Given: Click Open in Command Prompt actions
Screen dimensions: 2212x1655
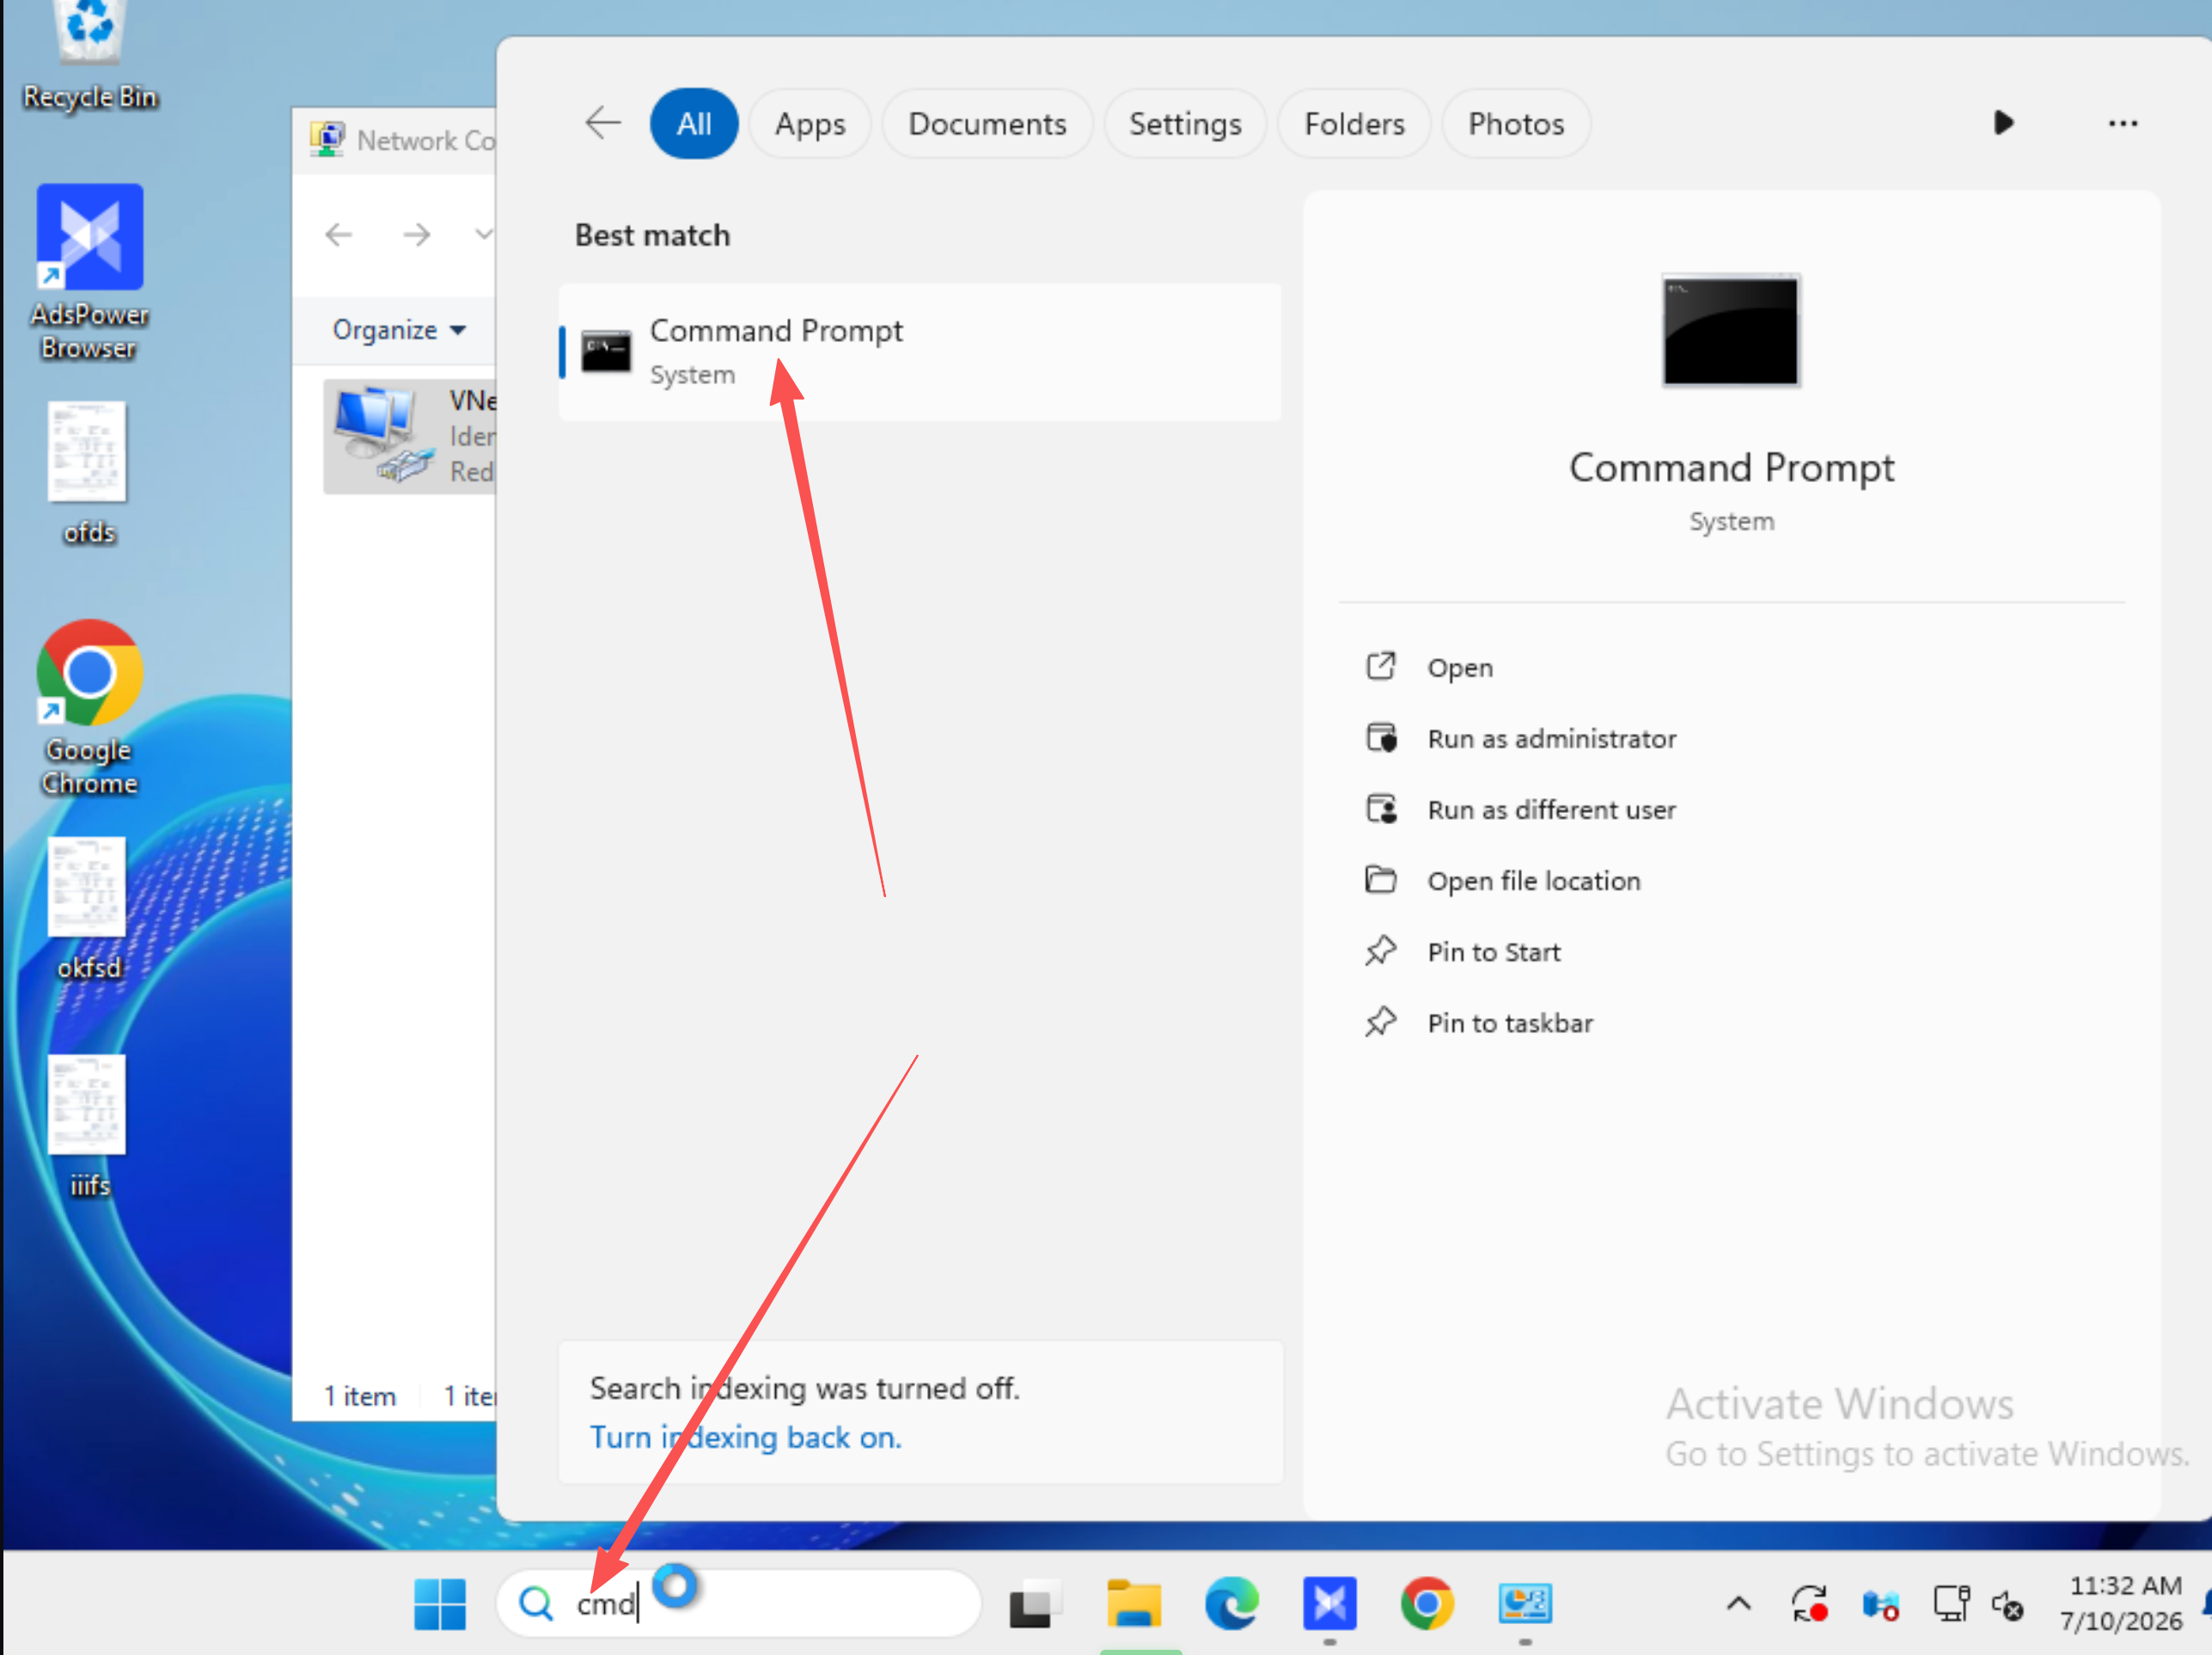Looking at the screenshot, I should pos(1460,667).
